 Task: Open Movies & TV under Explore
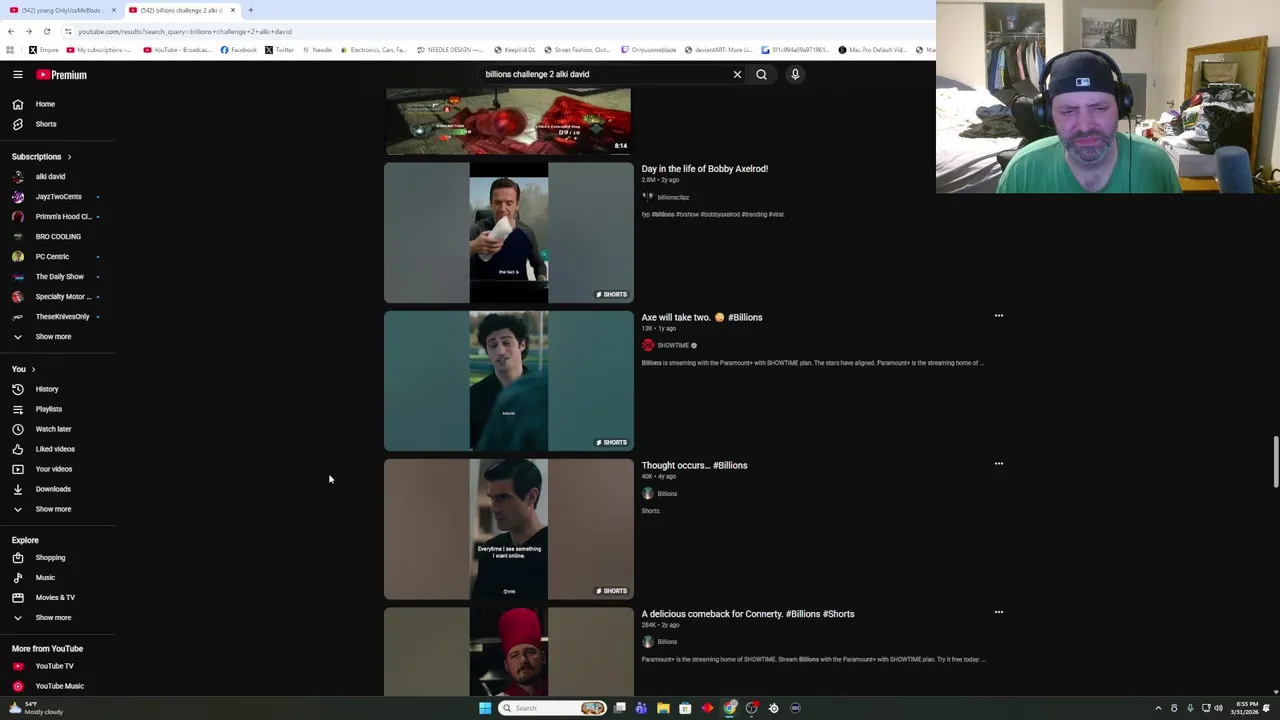[55, 598]
